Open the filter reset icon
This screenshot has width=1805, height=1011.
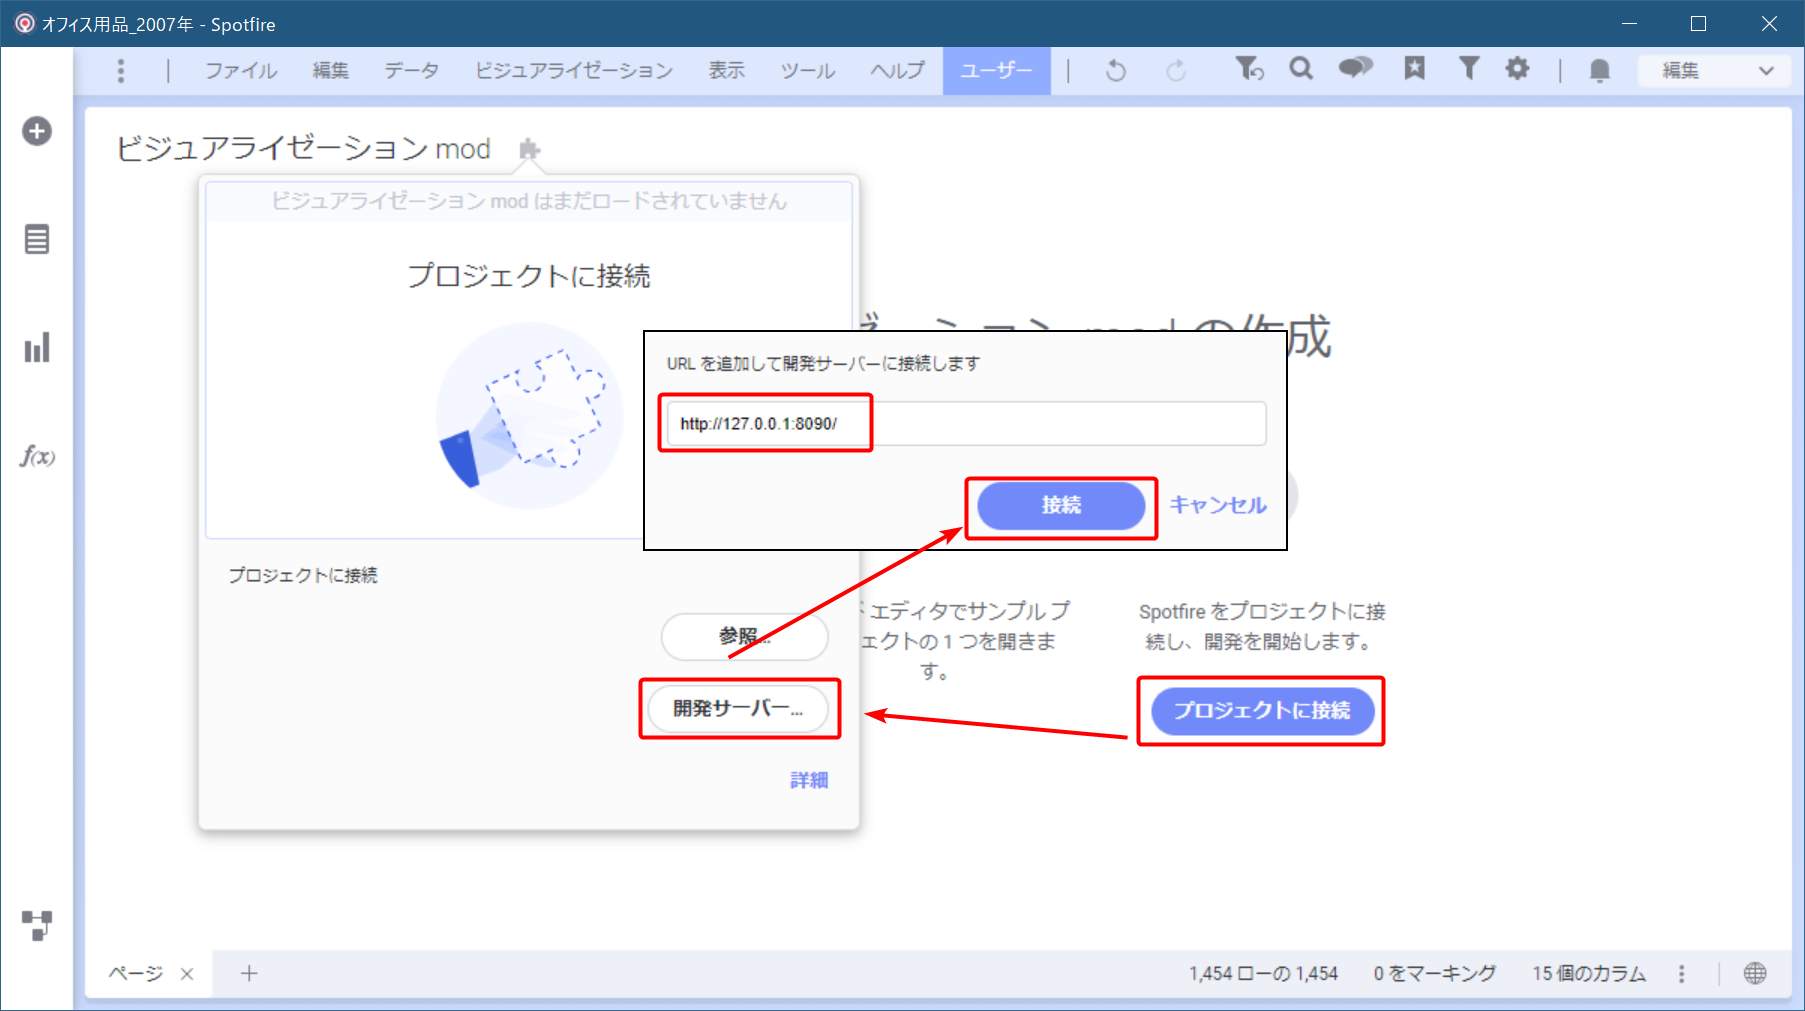tap(1249, 69)
